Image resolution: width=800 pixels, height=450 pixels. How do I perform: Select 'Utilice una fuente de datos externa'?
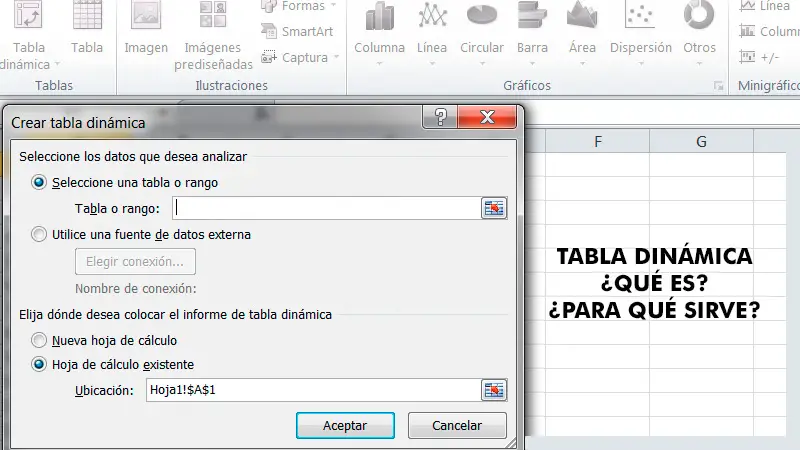(x=39, y=234)
